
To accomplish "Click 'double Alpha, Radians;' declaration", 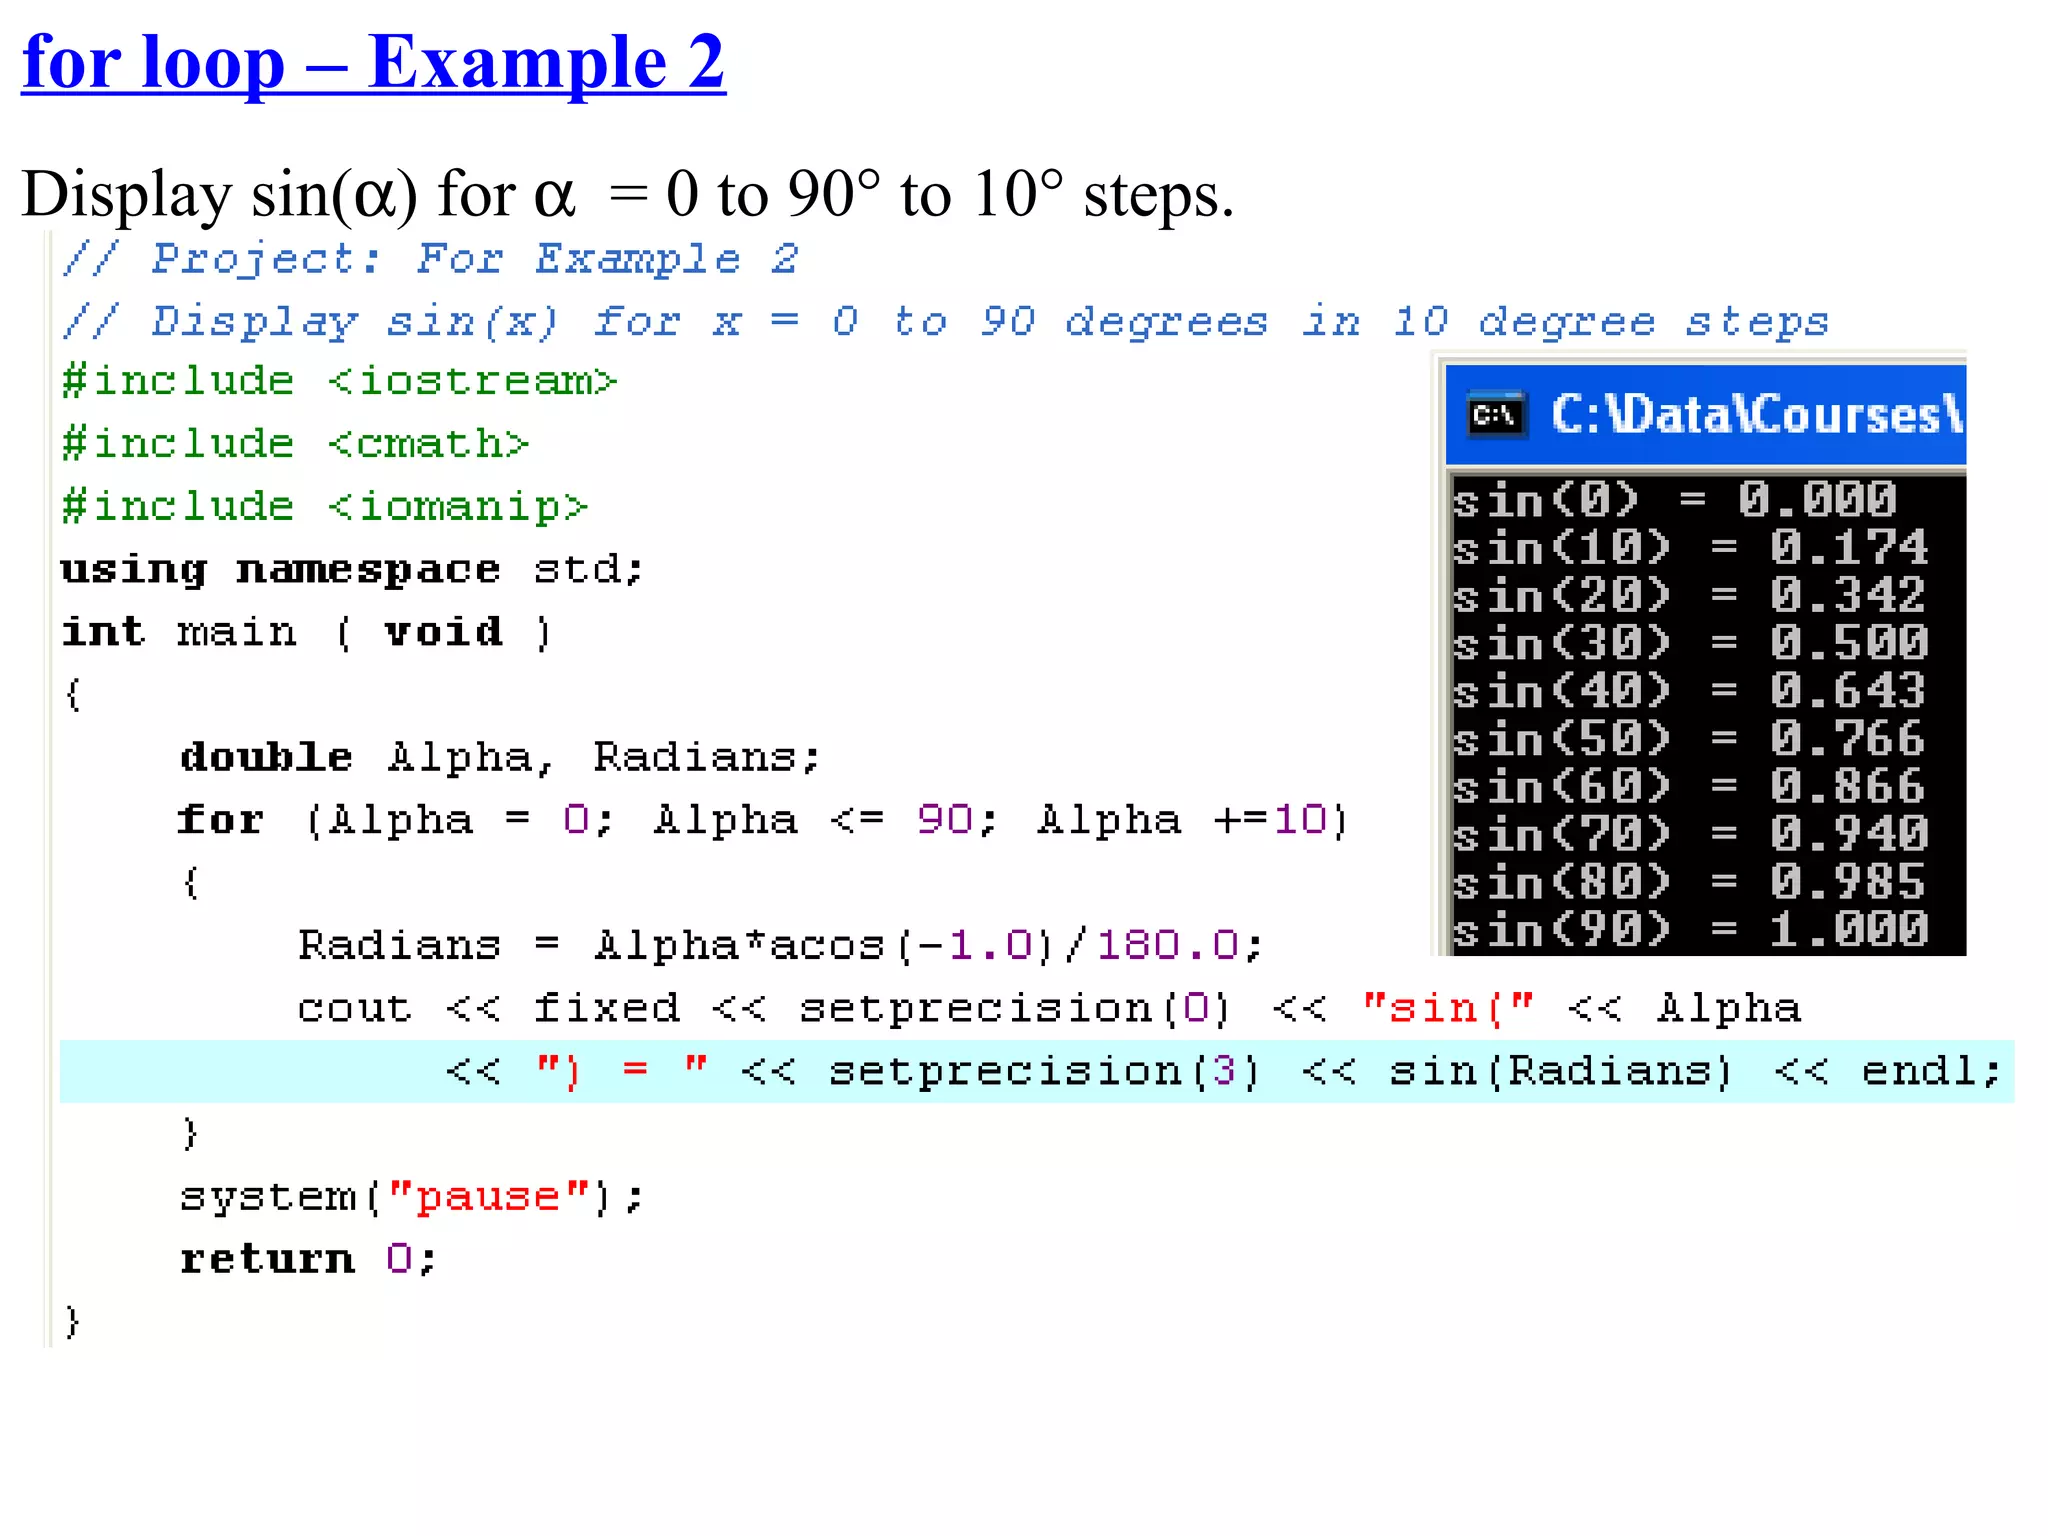I will tap(500, 757).
